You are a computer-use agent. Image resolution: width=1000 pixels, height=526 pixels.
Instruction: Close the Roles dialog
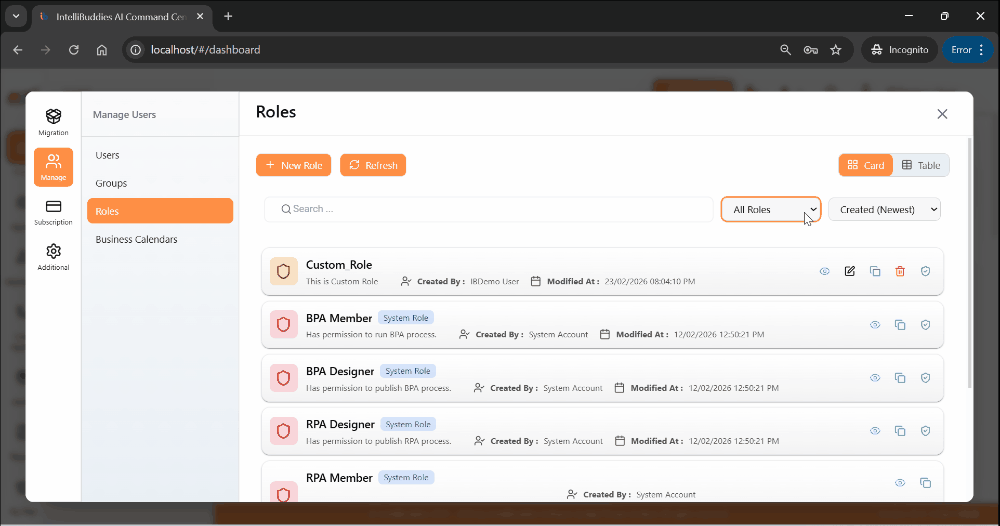[942, 114]
